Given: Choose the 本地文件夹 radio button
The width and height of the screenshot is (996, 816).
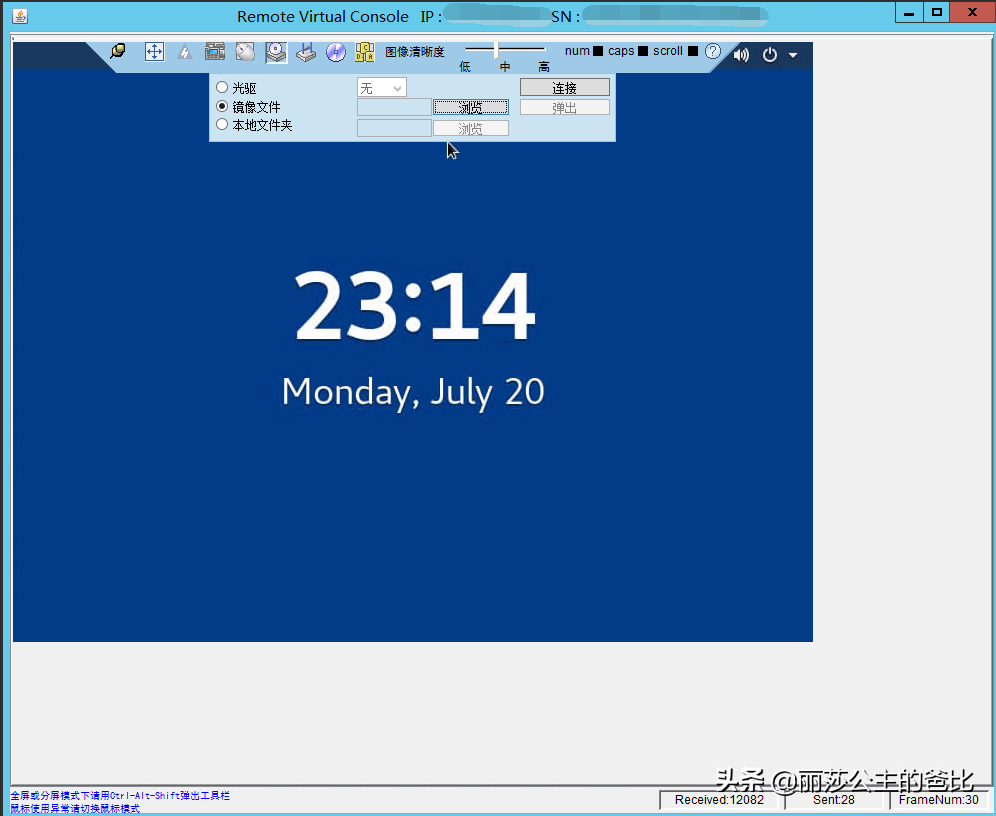Looking at the screenshot, I should (x=222, y=125).
